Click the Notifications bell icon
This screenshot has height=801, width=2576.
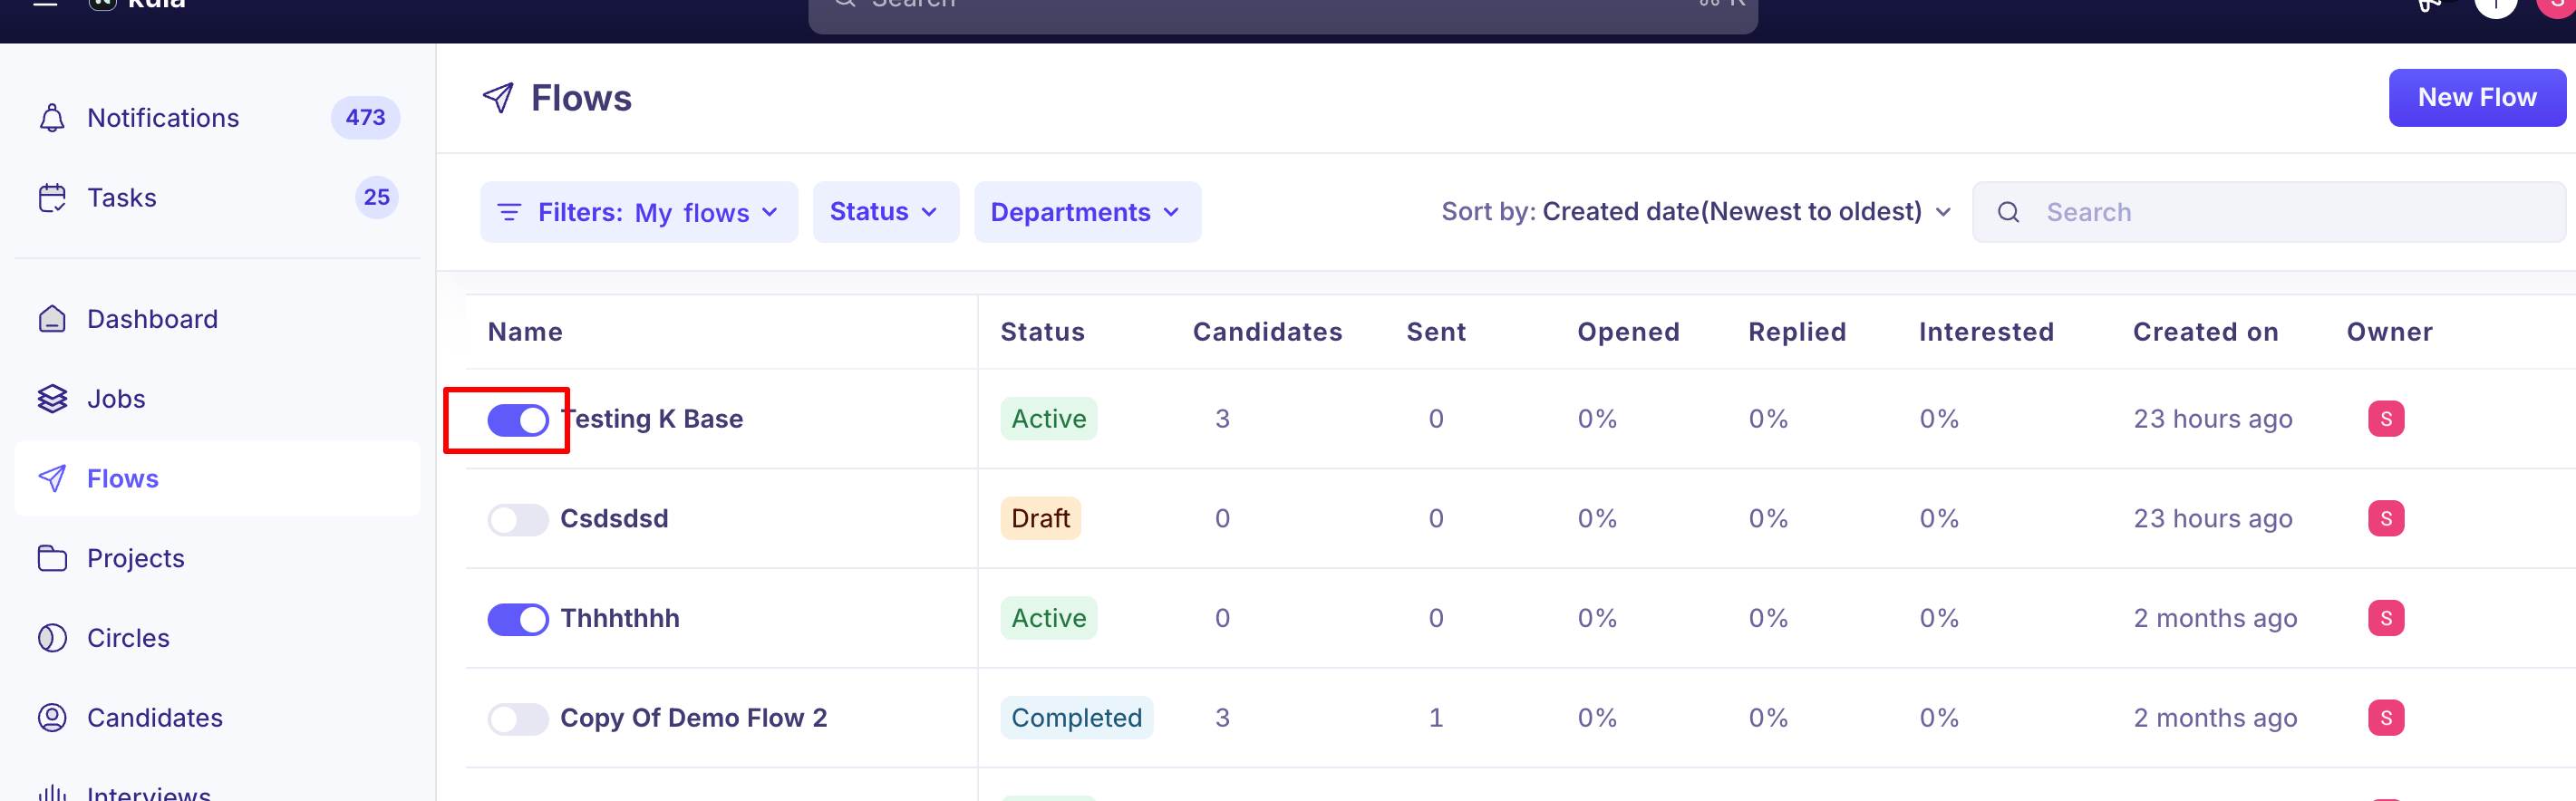tap(52, 118)
